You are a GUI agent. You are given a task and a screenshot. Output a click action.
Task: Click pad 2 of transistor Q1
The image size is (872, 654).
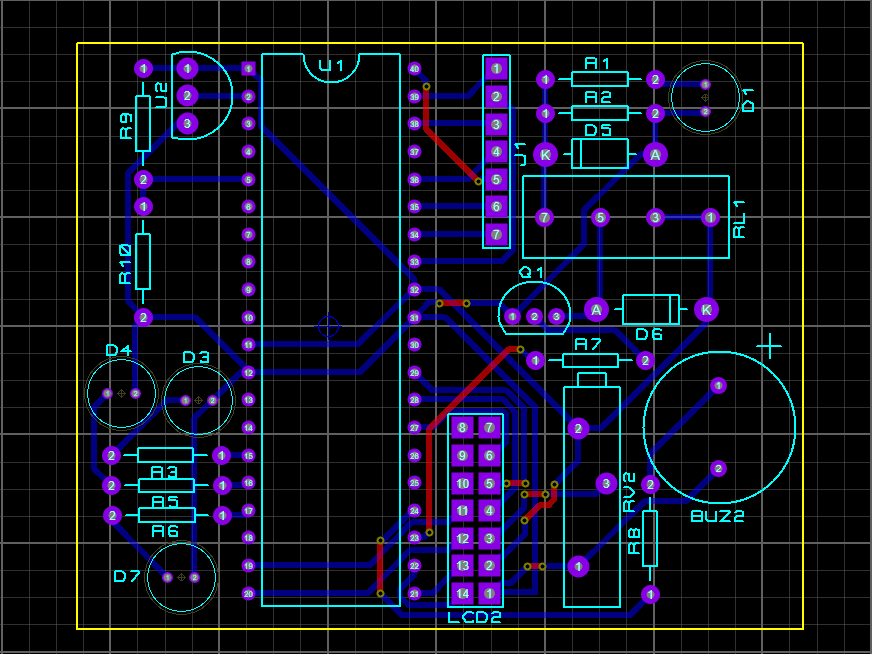click(534, 316)
